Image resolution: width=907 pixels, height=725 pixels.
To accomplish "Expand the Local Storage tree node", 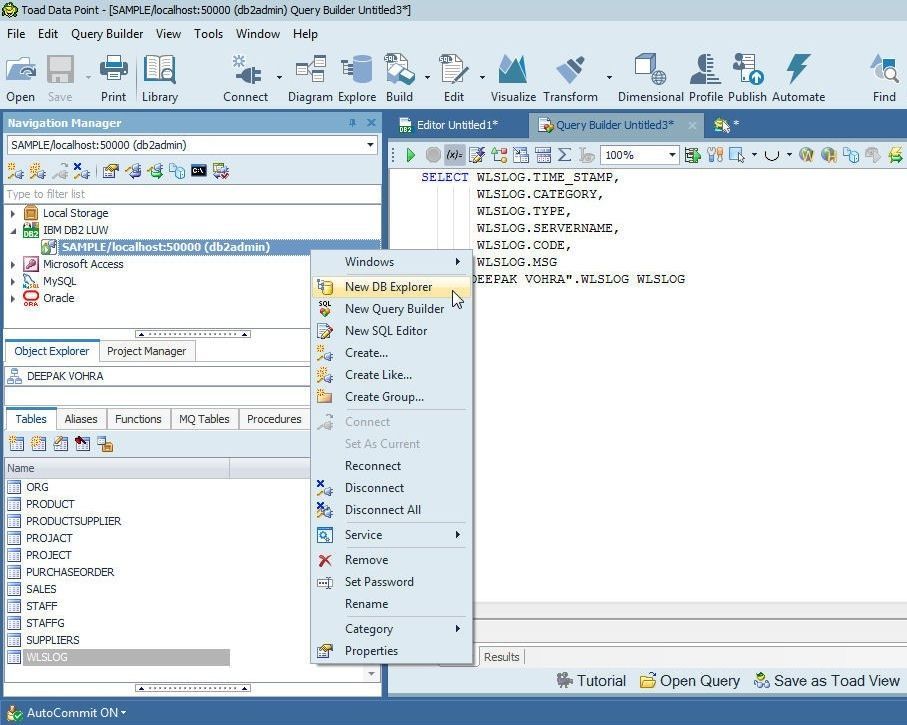I will [x=13, y=214].
